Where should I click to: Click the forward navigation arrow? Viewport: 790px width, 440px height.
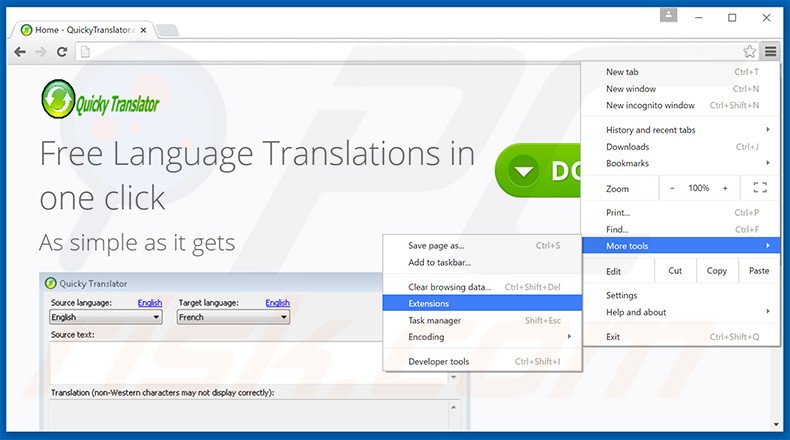click(x=41, y=51)
